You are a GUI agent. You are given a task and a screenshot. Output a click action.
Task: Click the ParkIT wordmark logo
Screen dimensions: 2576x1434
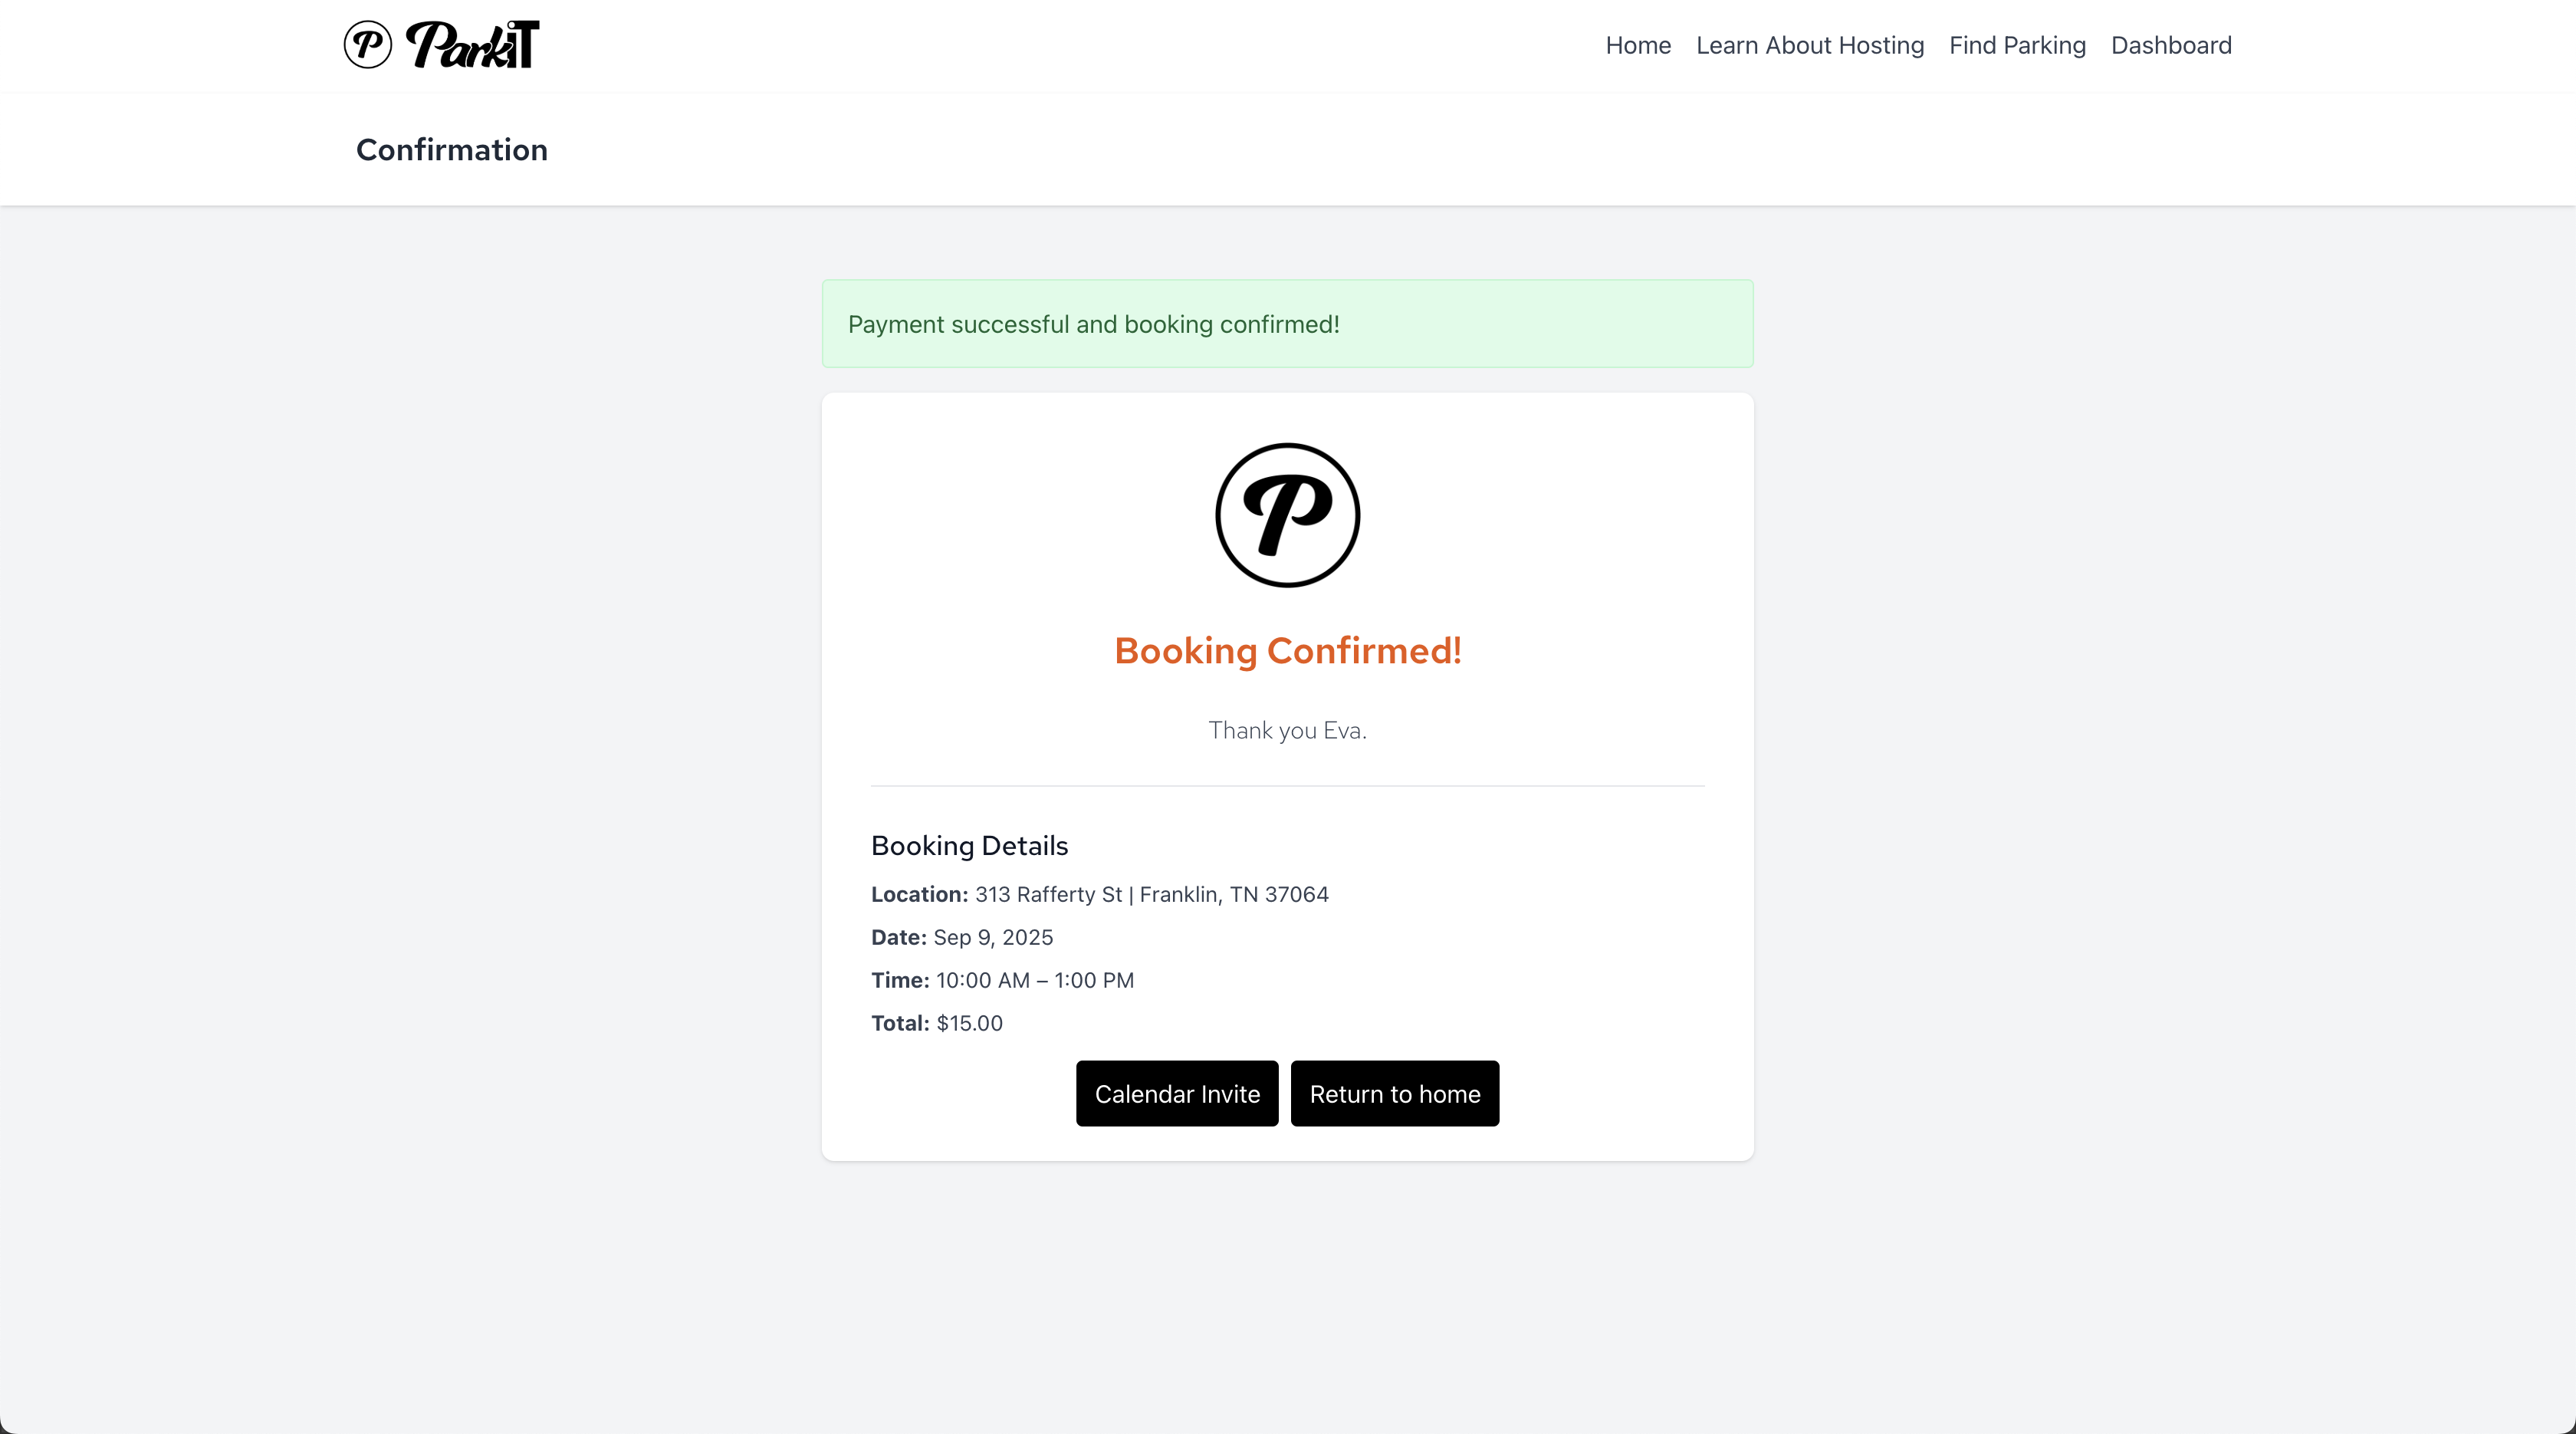click(x=473, y=45)
